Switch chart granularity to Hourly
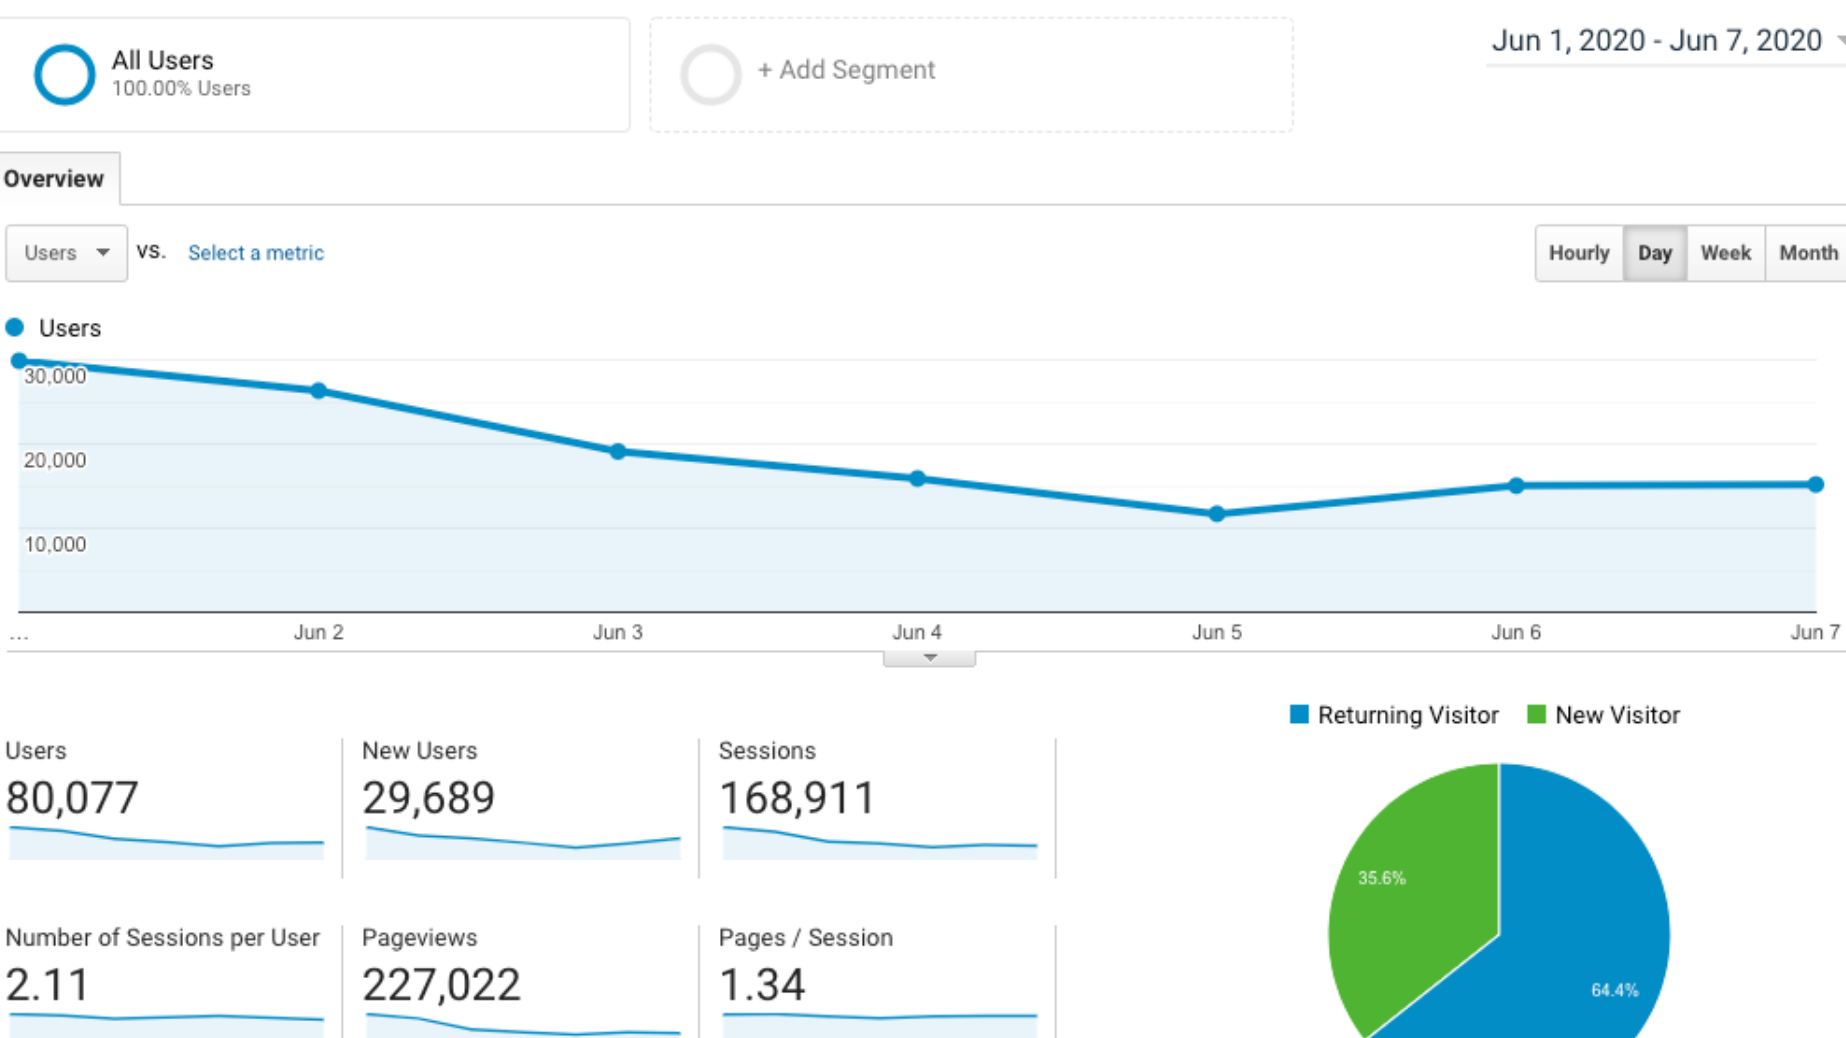Viewport: 1846px width, 1038px height. click(x=1579, y=253)
